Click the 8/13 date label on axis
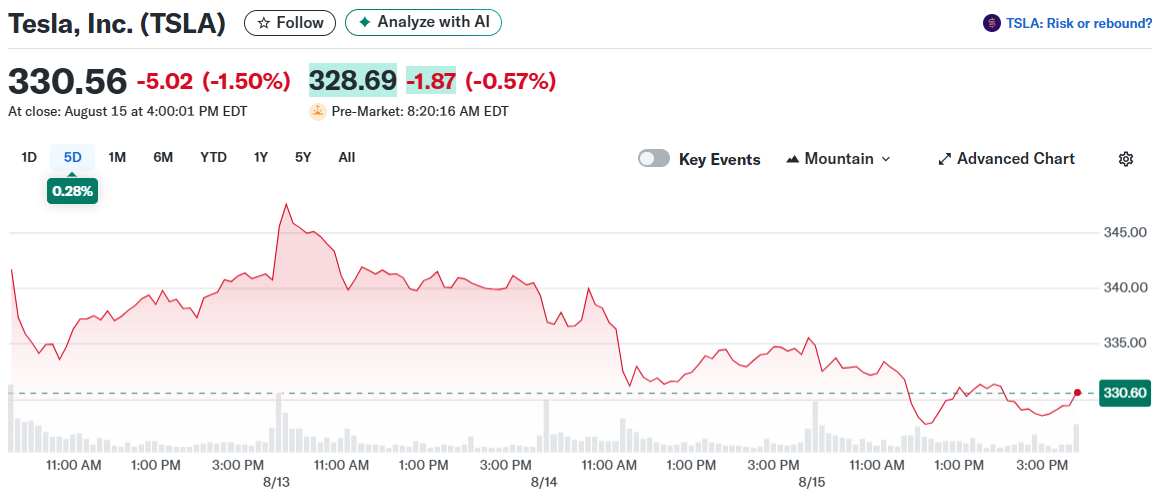 277,482
